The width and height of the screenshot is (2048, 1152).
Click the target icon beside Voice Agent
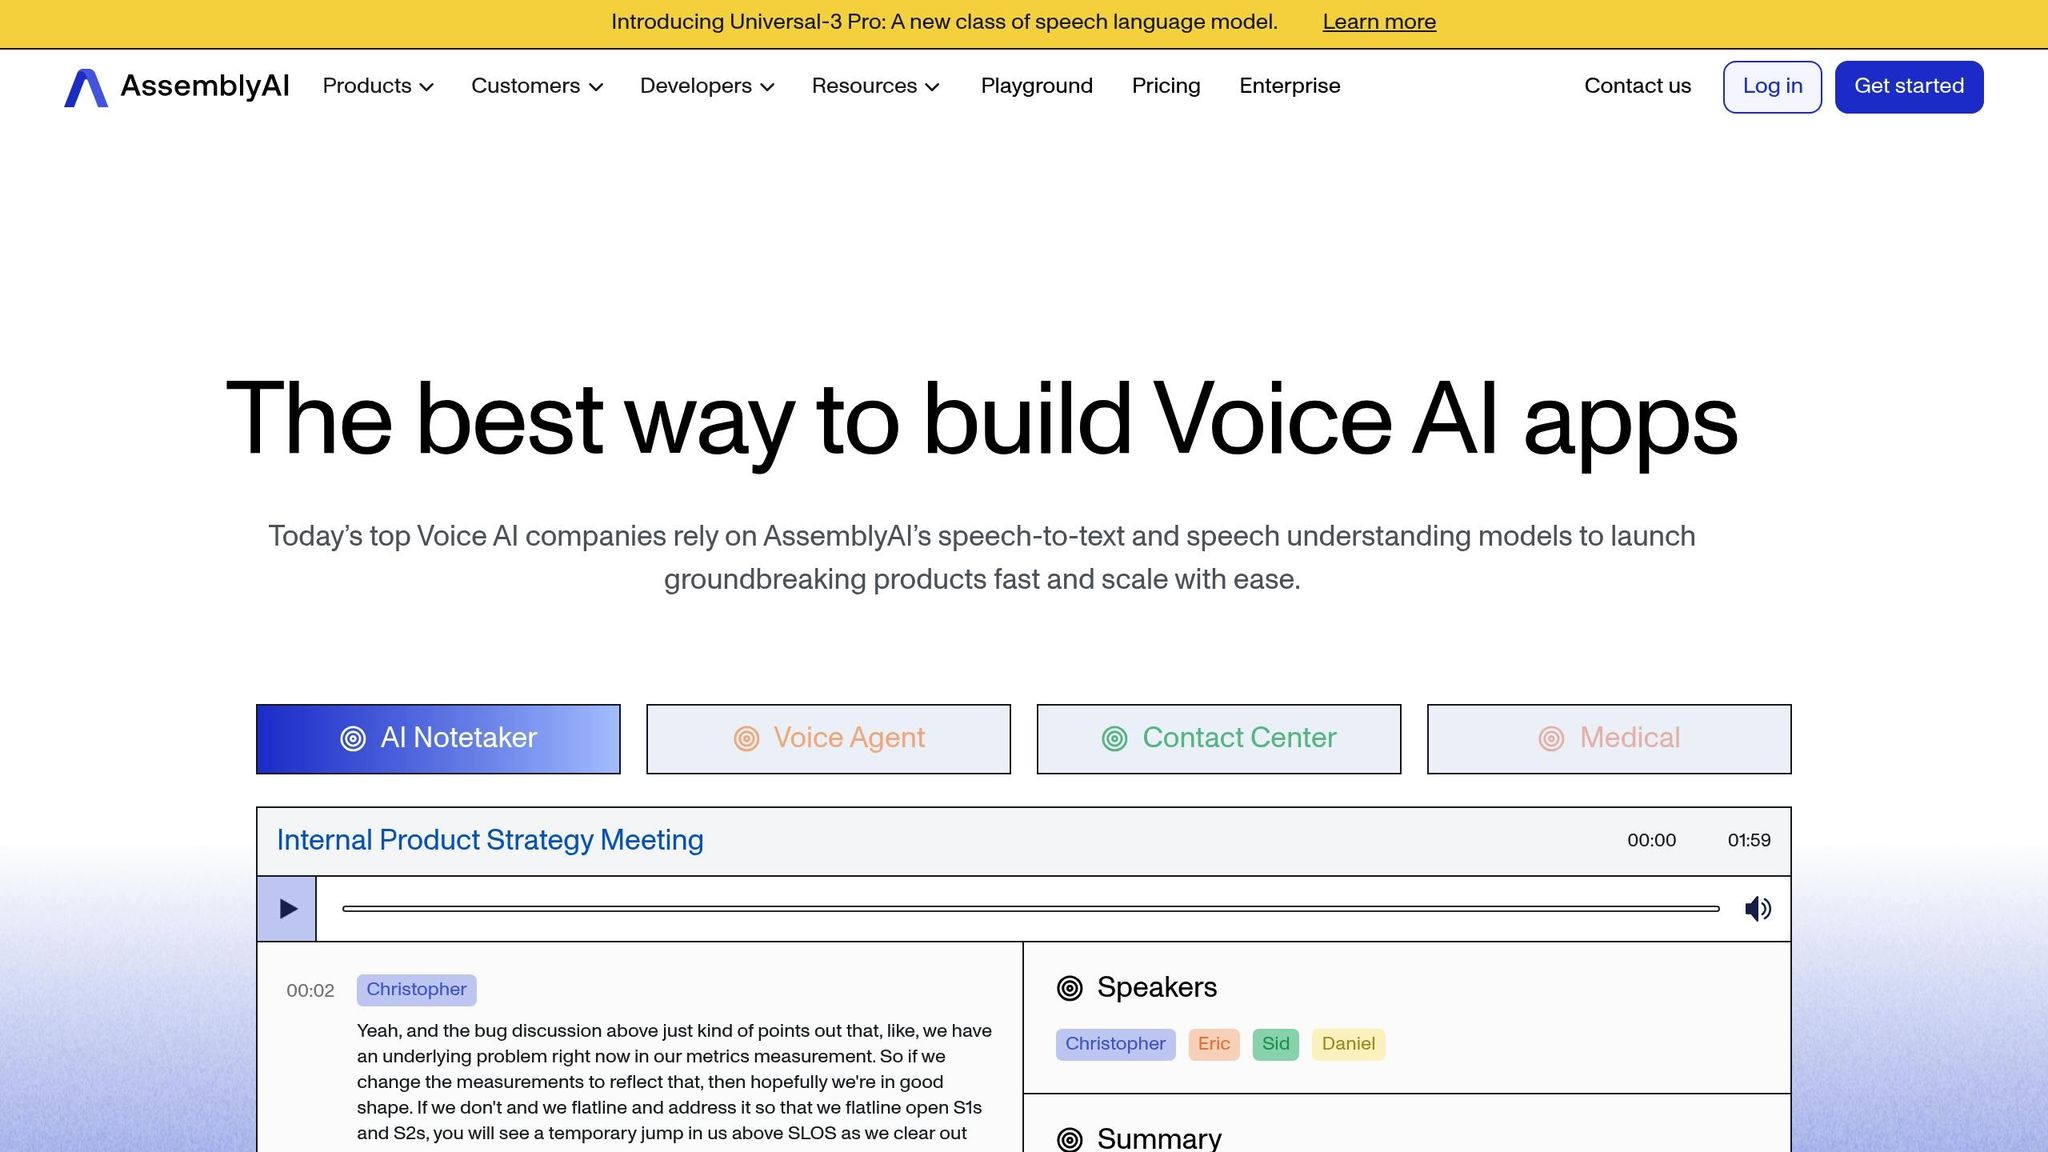click(746, 739)
